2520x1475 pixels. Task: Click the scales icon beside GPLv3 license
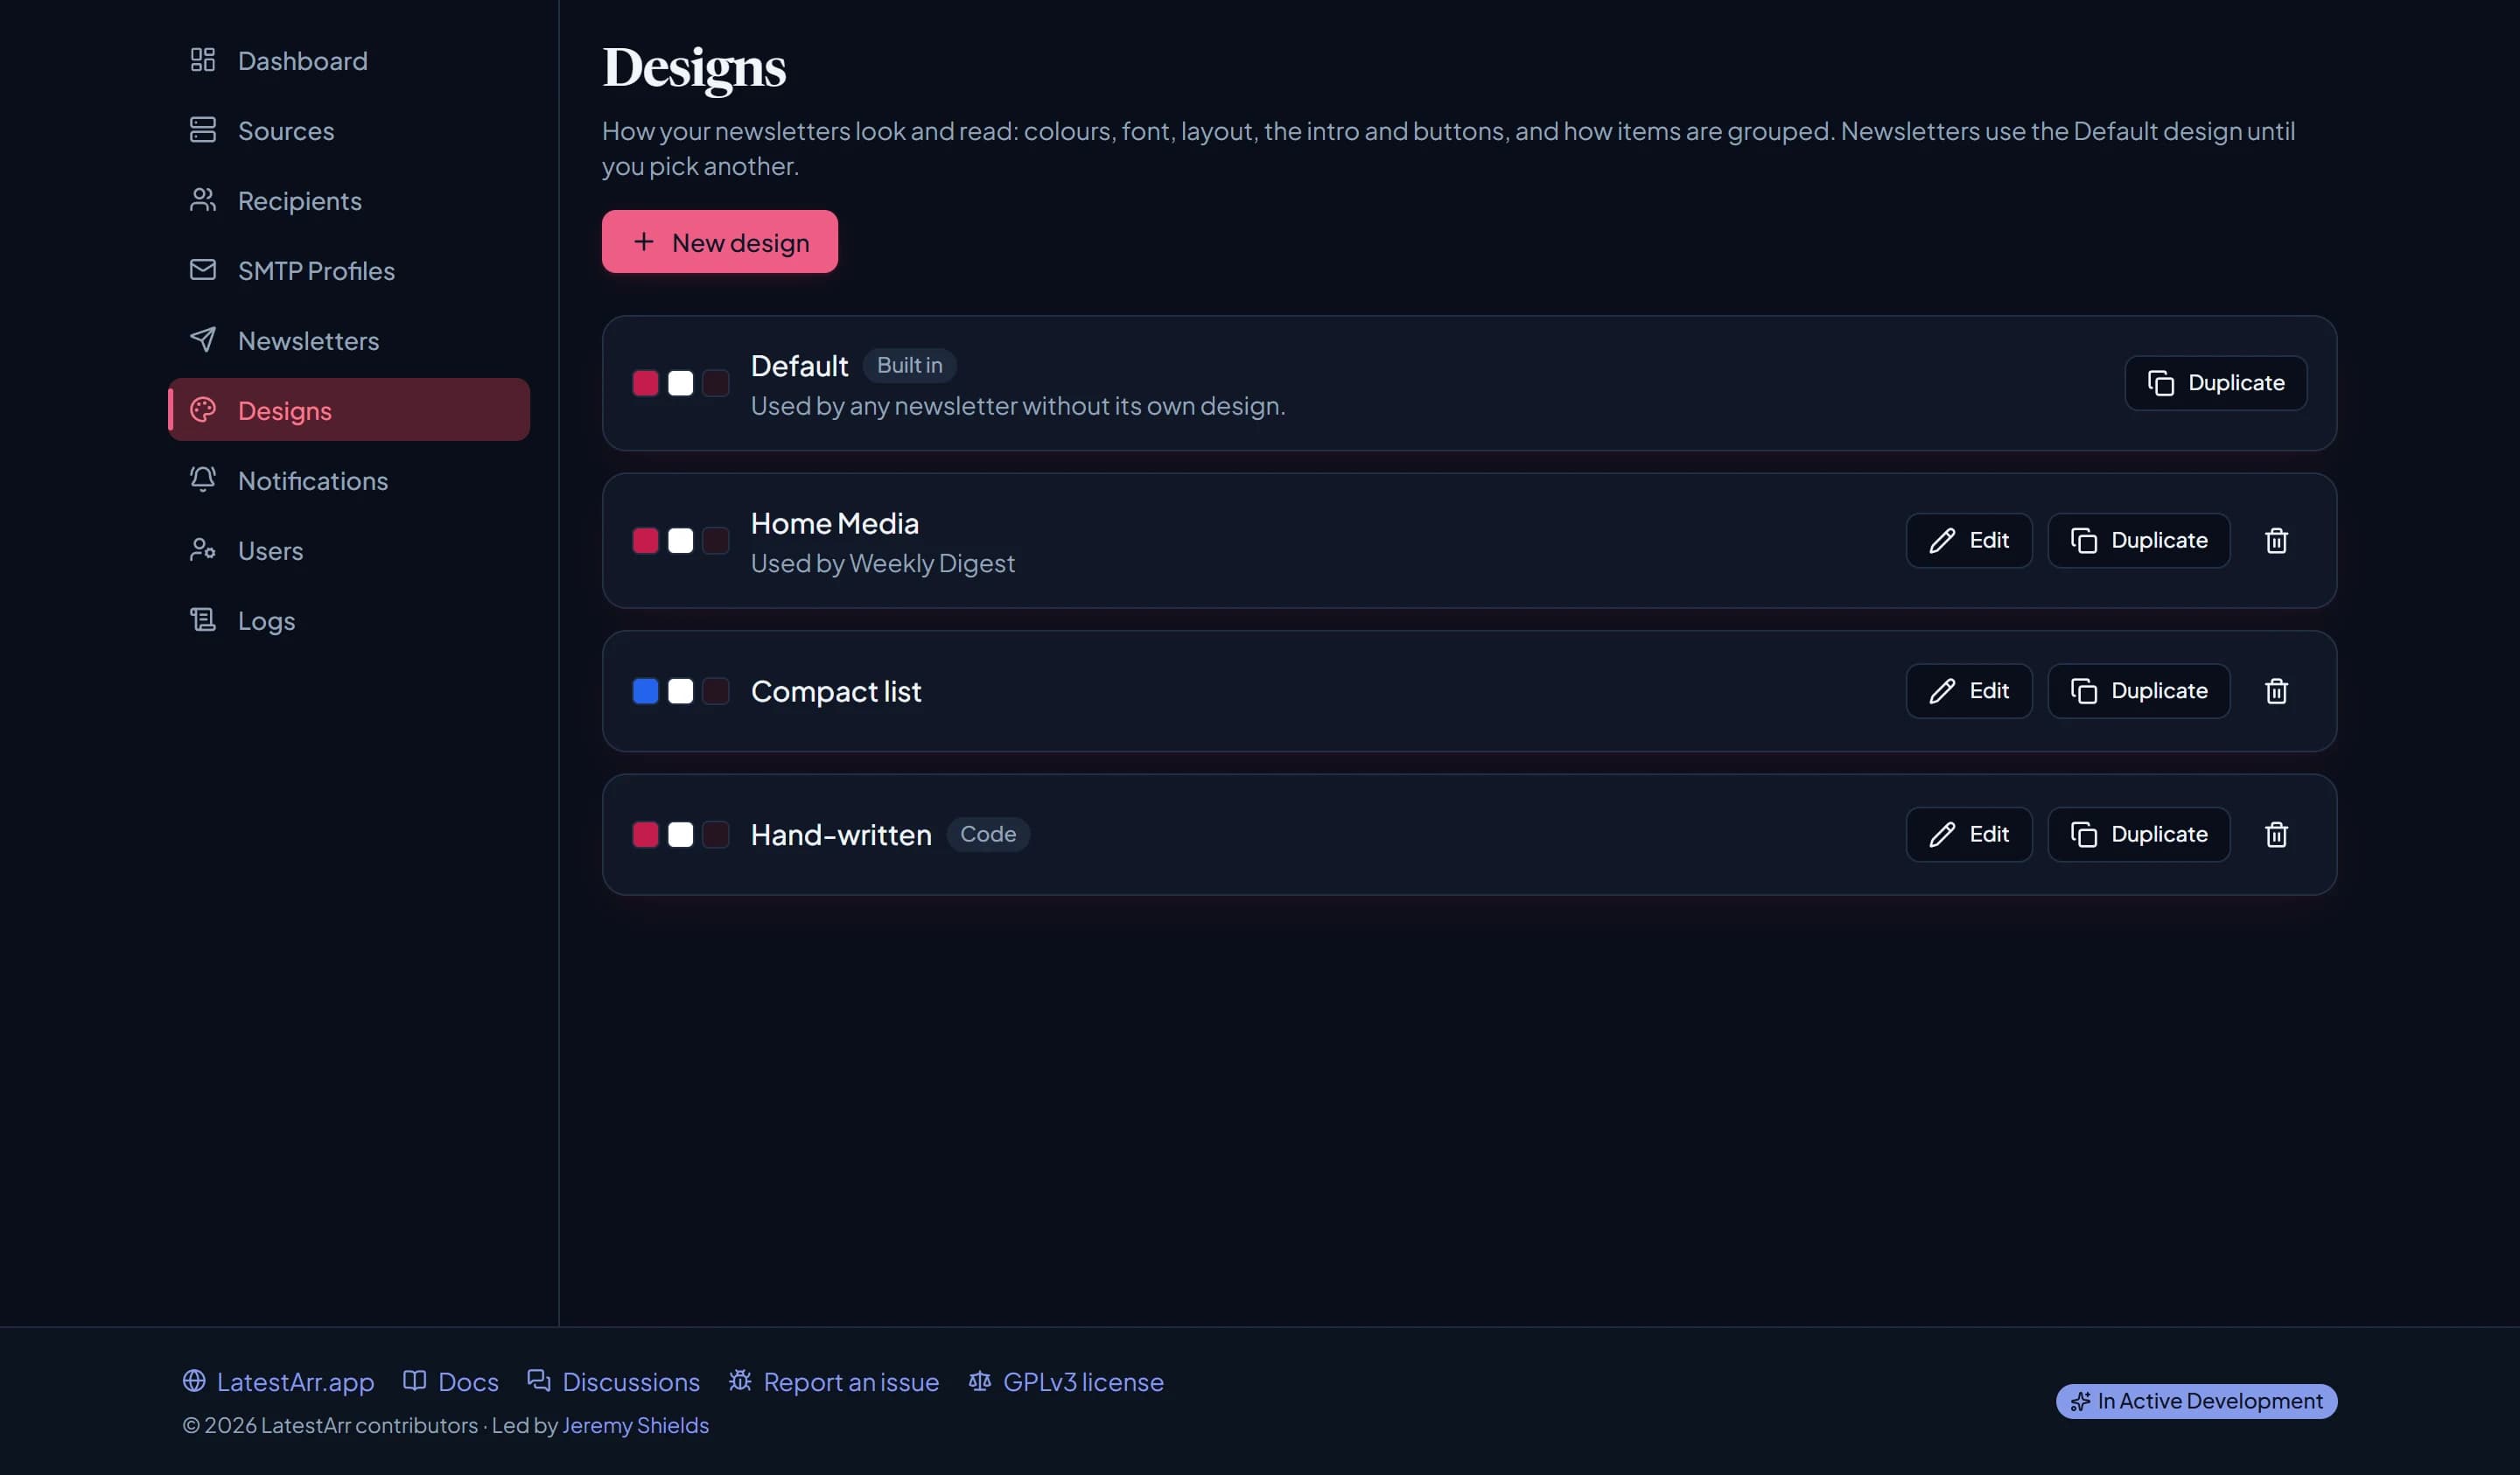980,1381
